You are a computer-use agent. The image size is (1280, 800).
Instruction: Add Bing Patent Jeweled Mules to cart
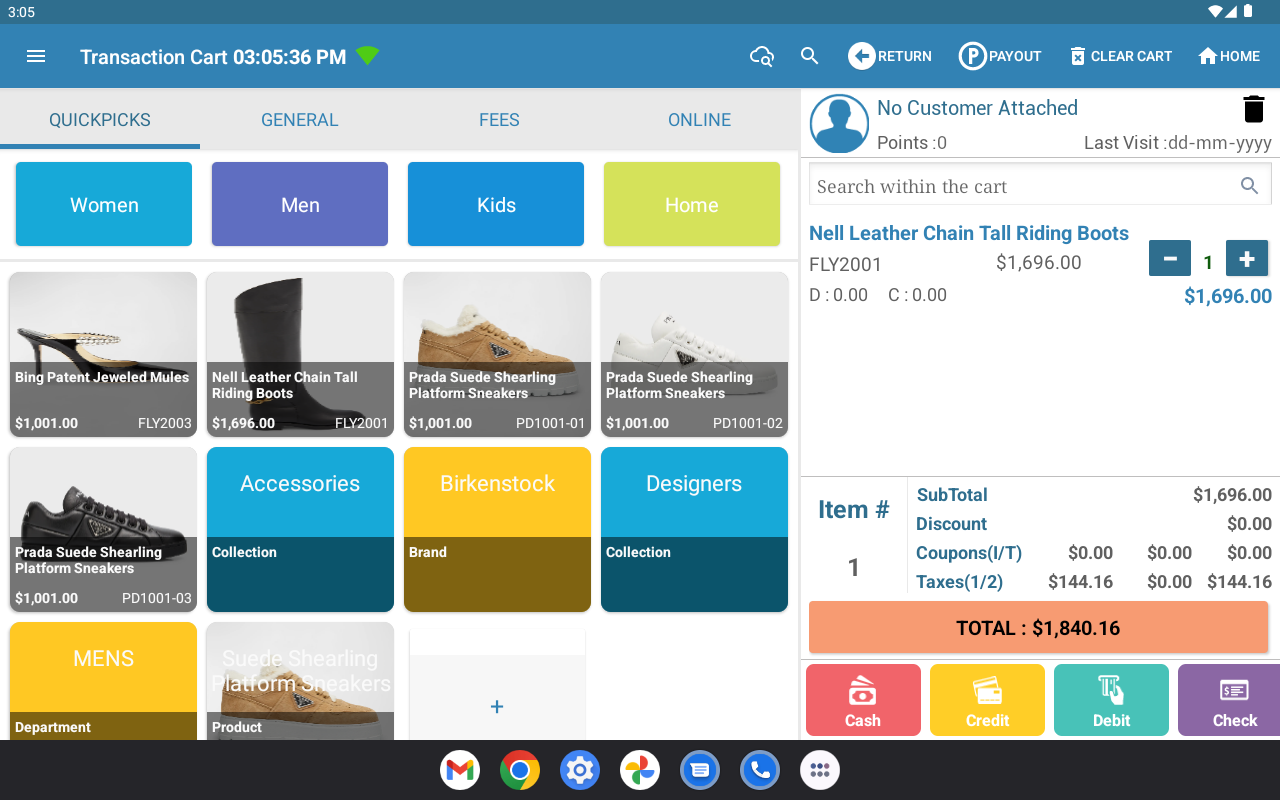[103, 355]
